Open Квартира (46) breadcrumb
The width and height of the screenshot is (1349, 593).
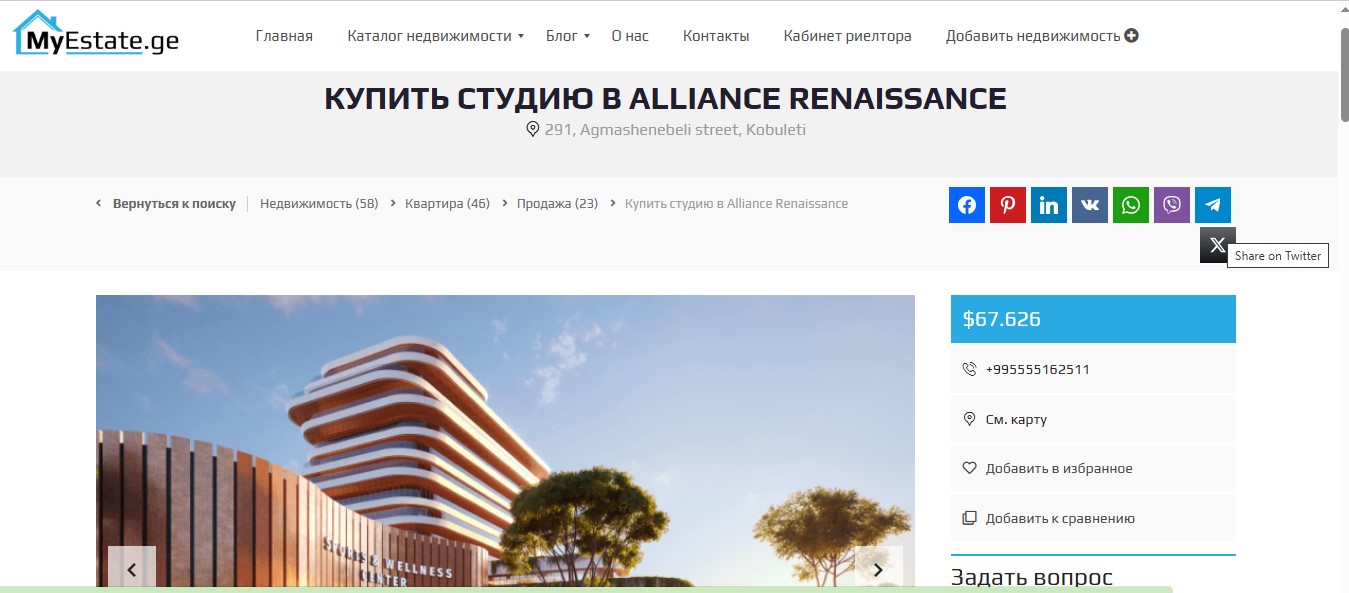[447, 204]
